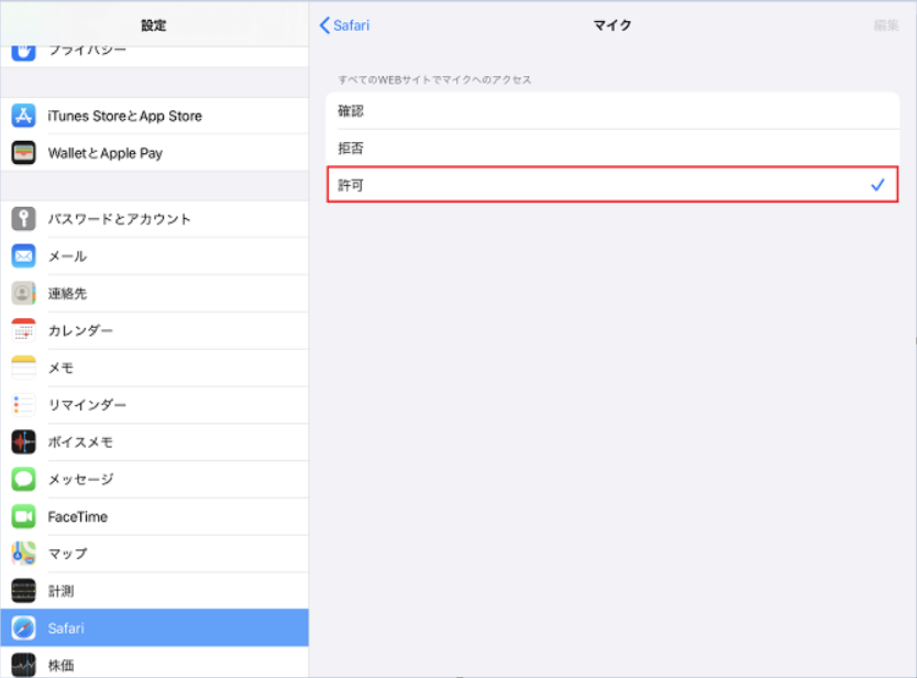Select 拒否 to deny microphone access
917x678 pixels.
[x=612, y=148]
